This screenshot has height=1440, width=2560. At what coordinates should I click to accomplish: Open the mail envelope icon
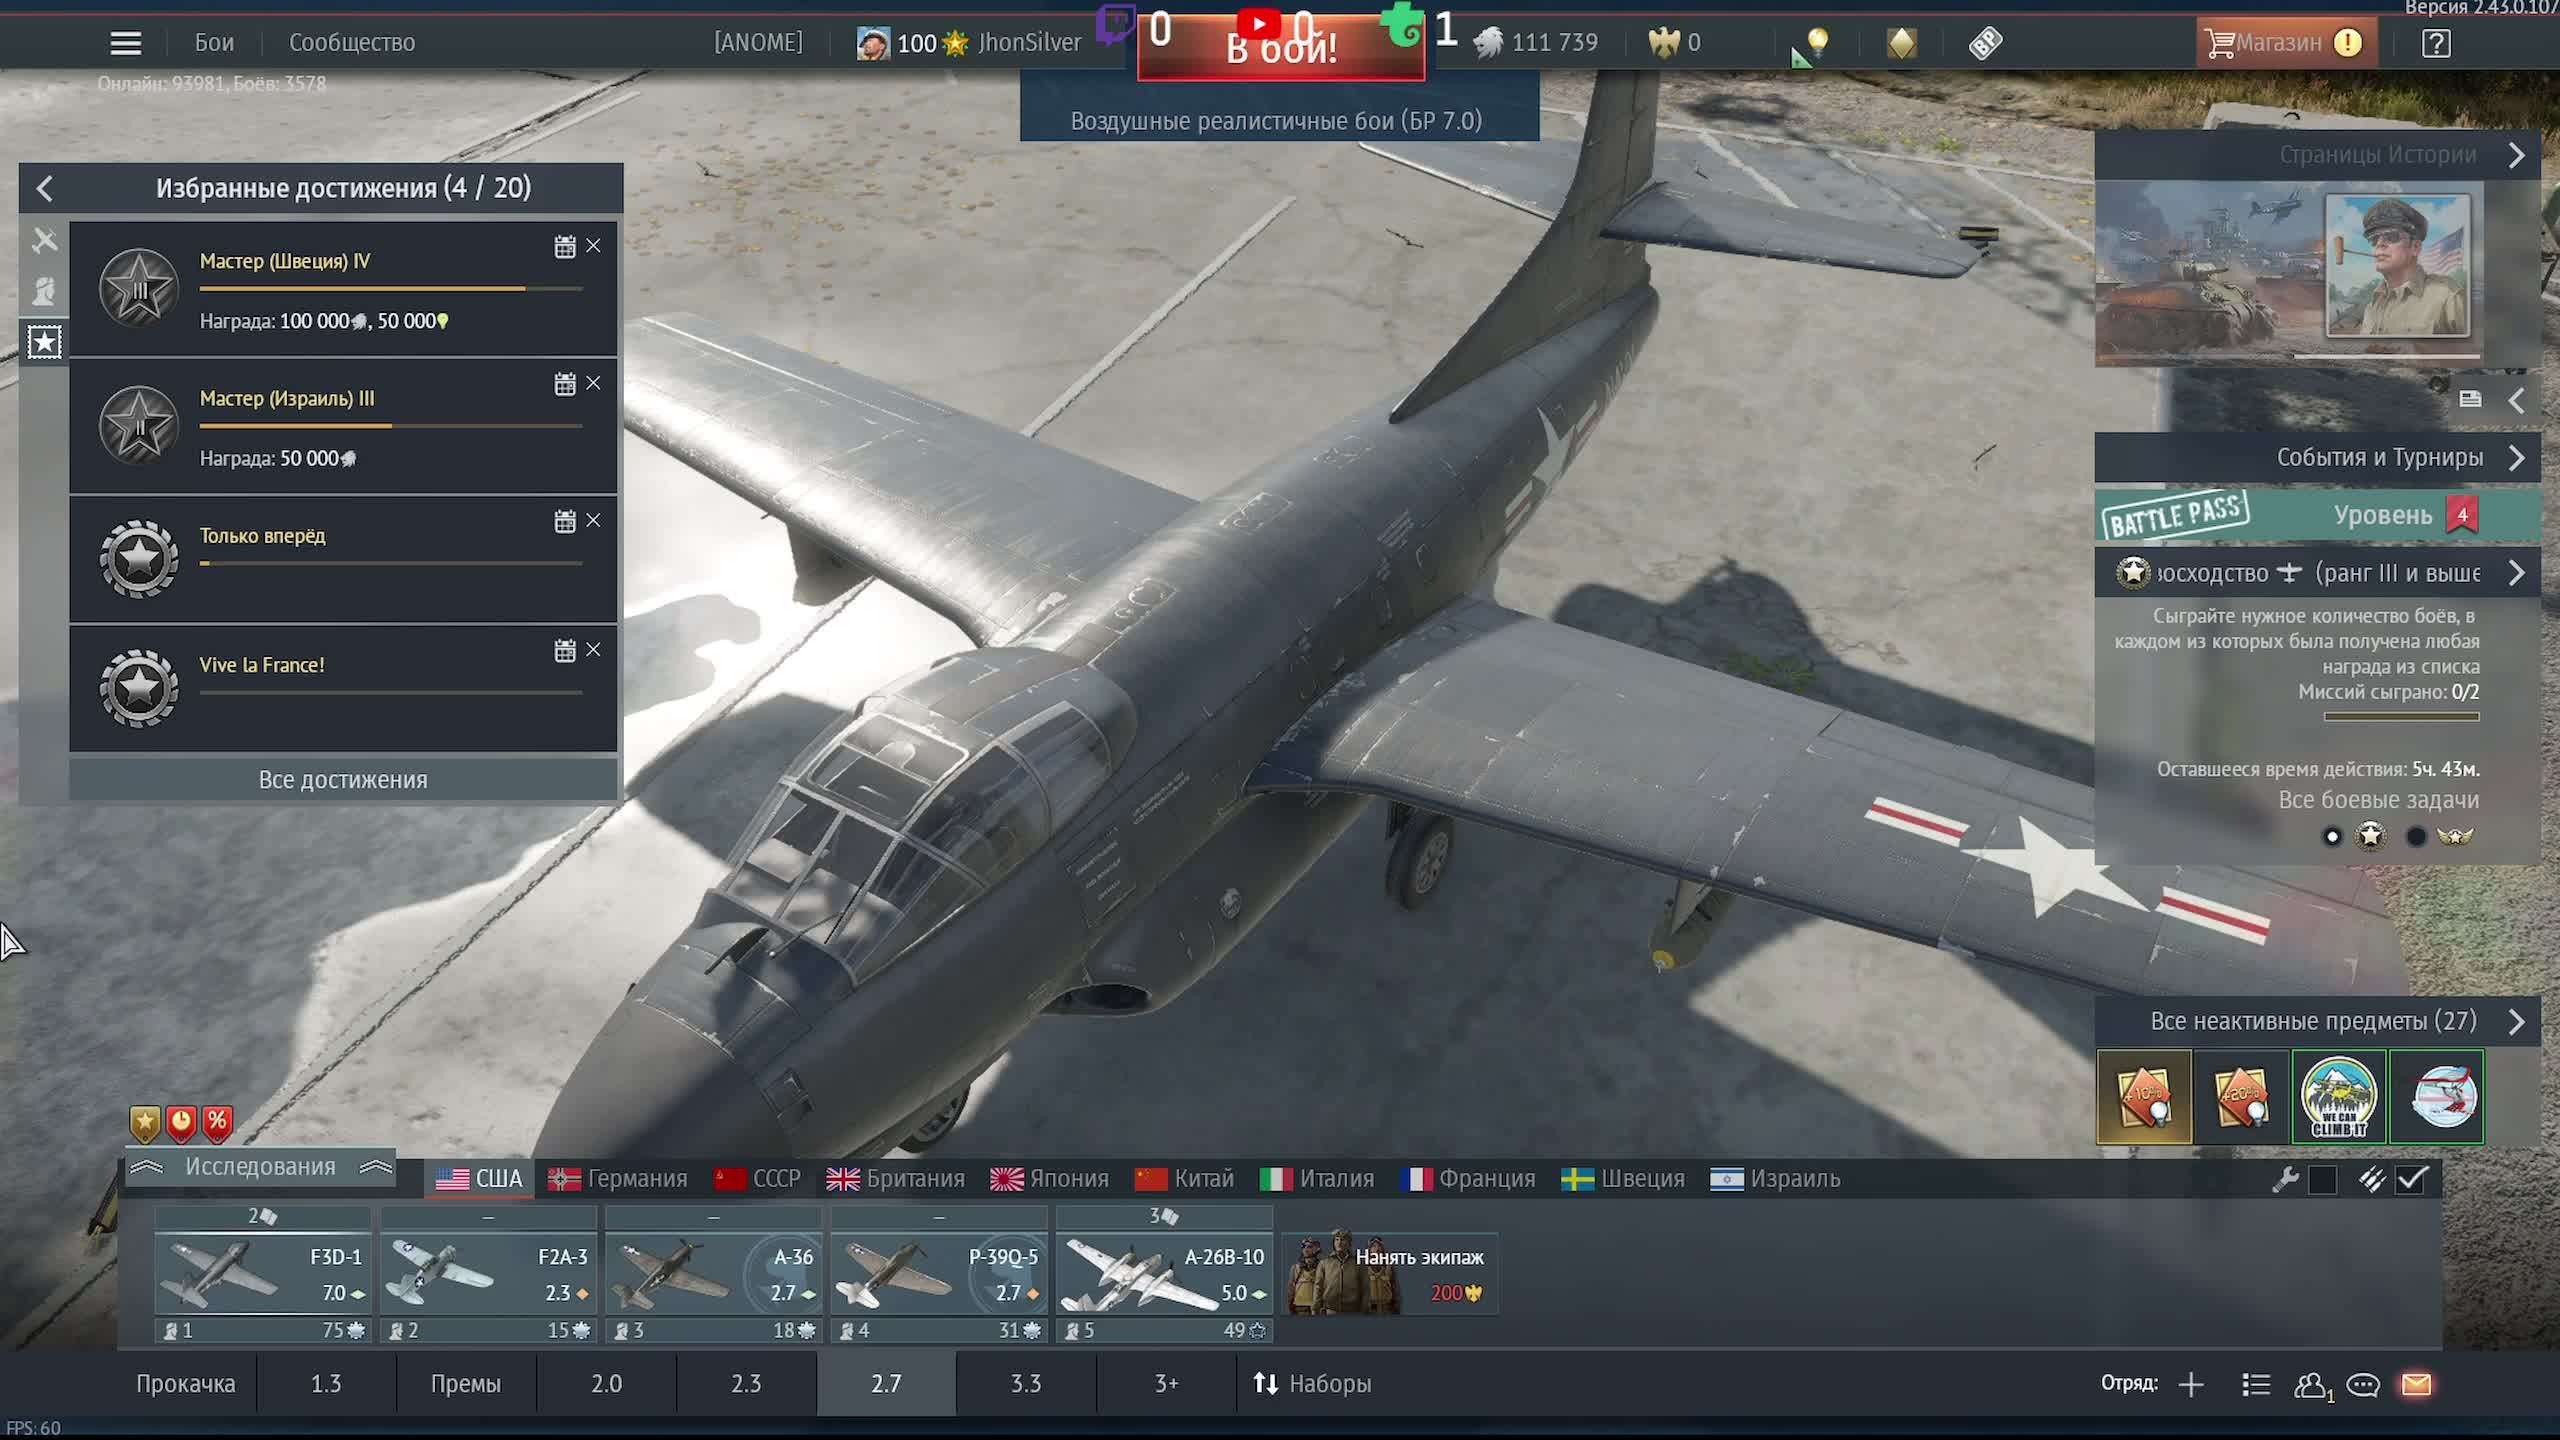click(x=2416, y=1384)
